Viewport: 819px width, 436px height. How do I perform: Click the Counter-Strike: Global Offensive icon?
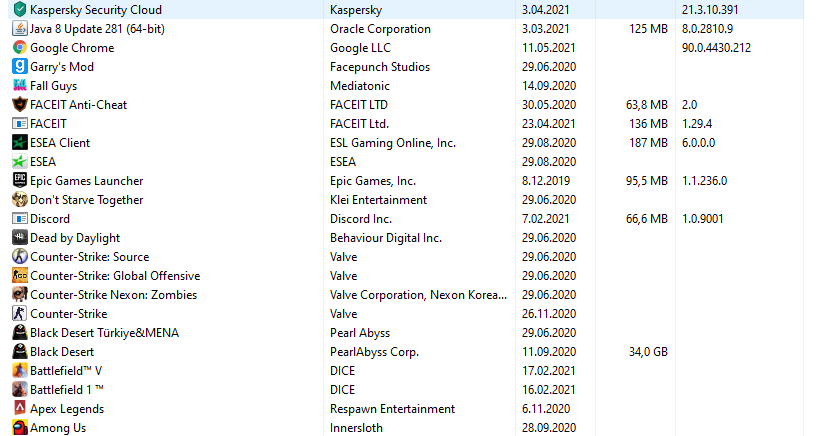(20, 276)
